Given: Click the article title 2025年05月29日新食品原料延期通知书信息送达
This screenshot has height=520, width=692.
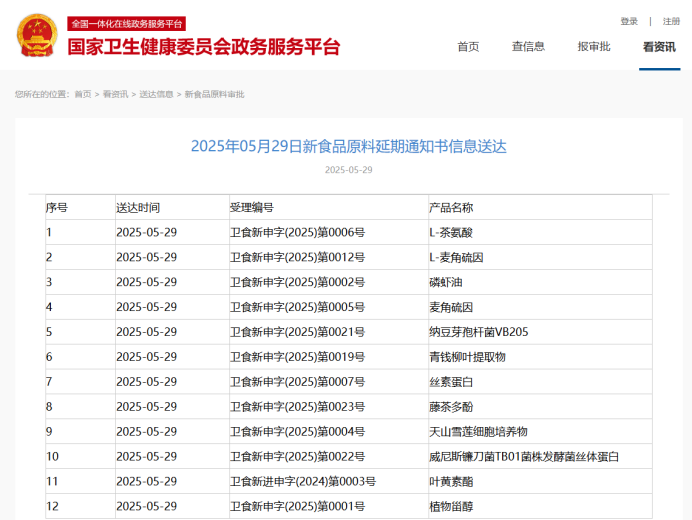Looking at the screenshot, I should 349,146.
